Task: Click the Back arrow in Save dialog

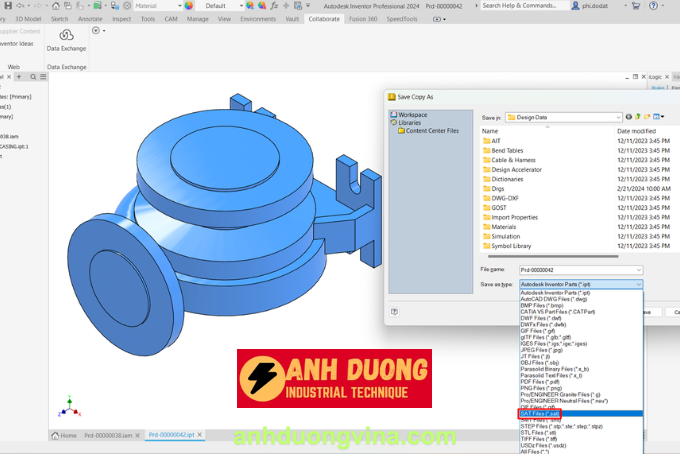Action: point(630,117)
